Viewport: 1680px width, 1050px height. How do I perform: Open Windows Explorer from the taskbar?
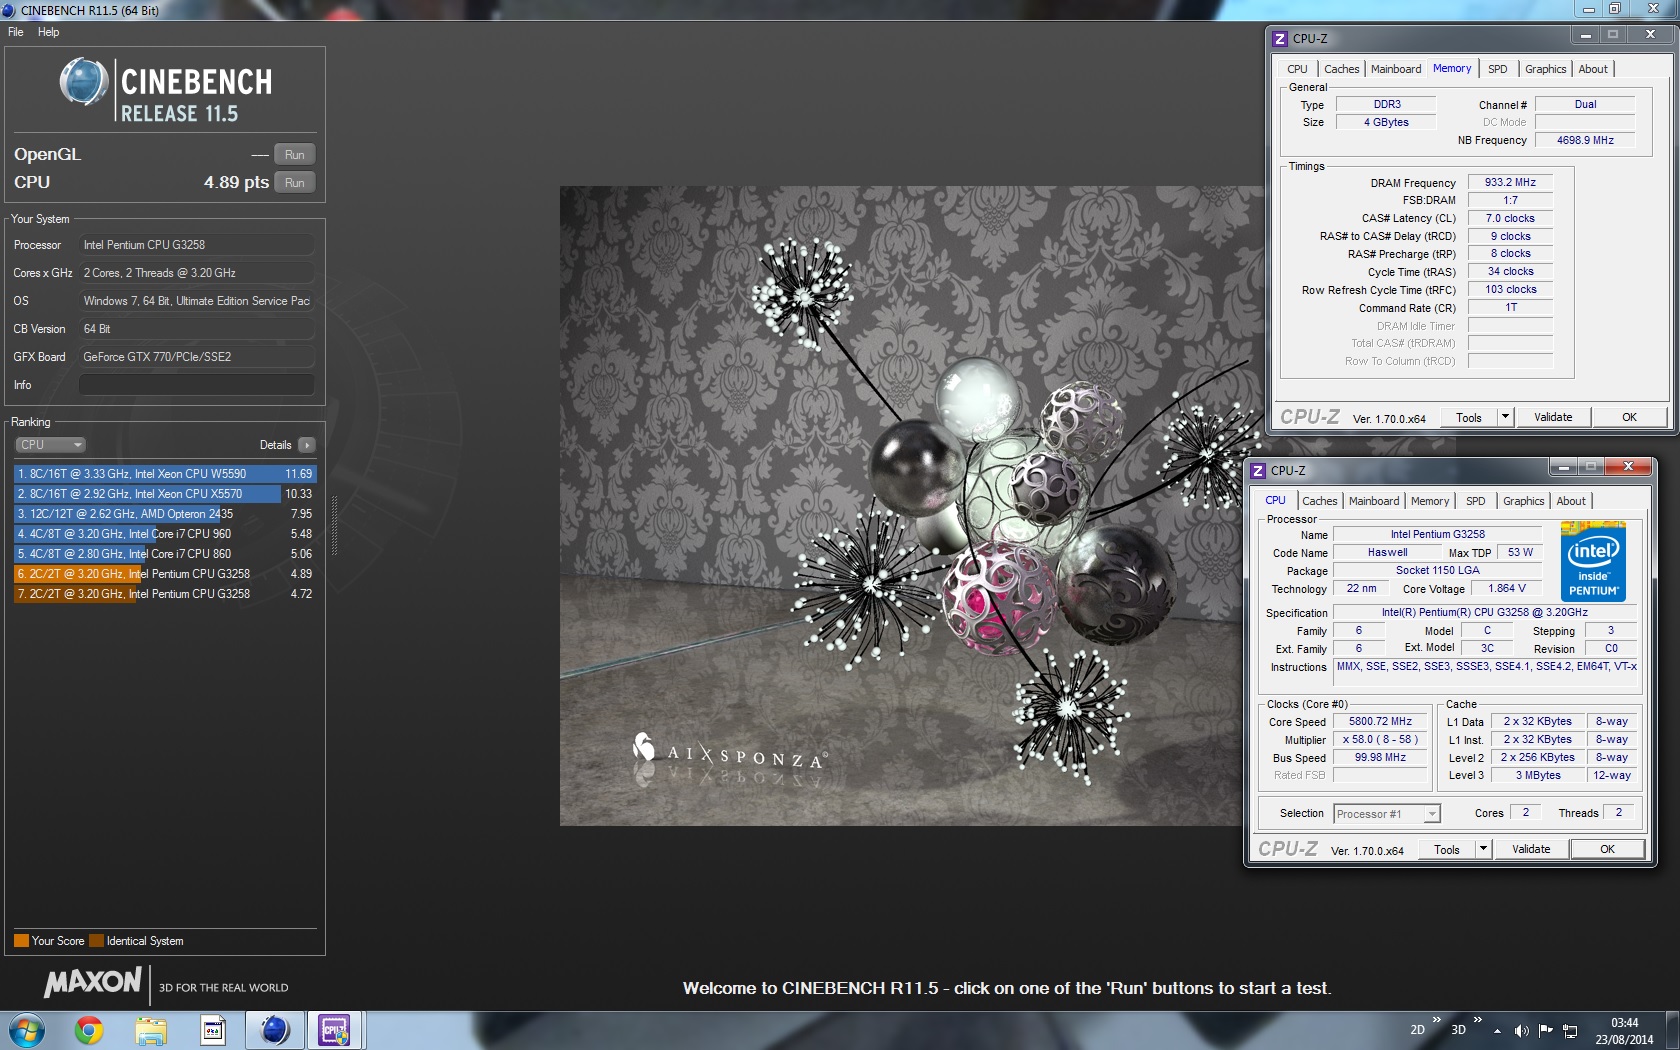pyautogui.click(x=151, y=1030)
